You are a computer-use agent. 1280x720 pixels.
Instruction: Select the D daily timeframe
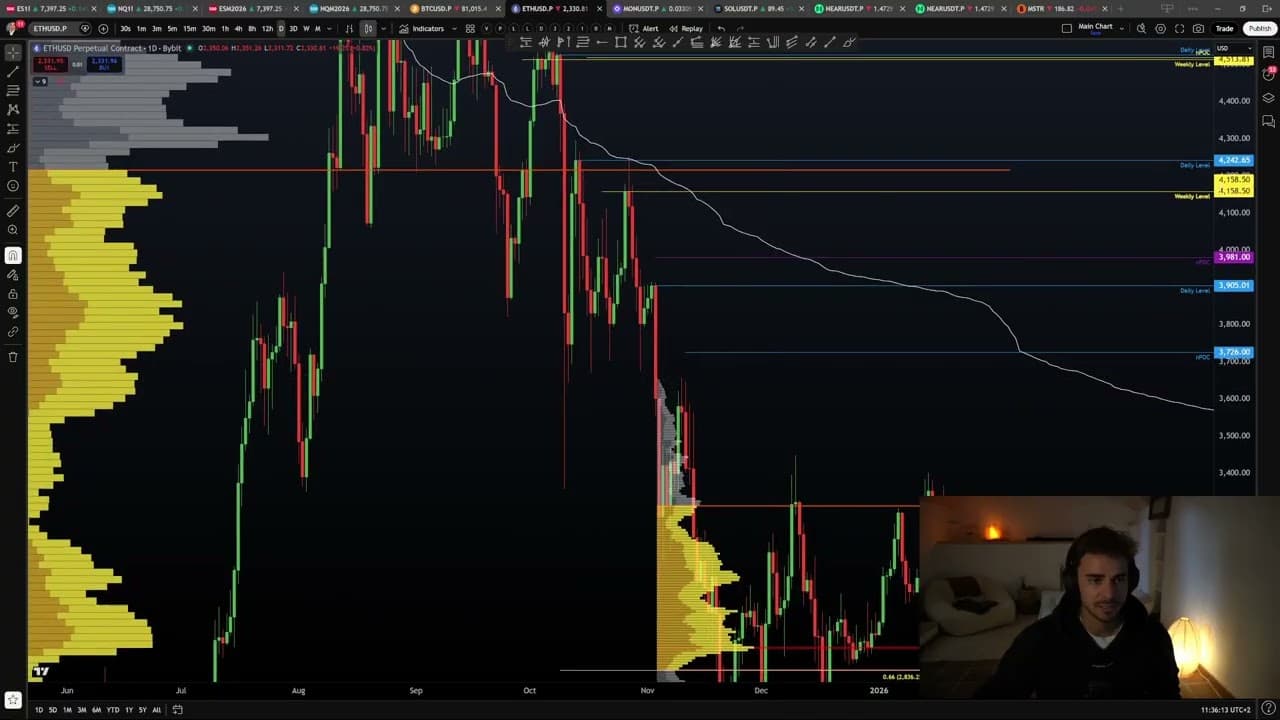[281, 28]
